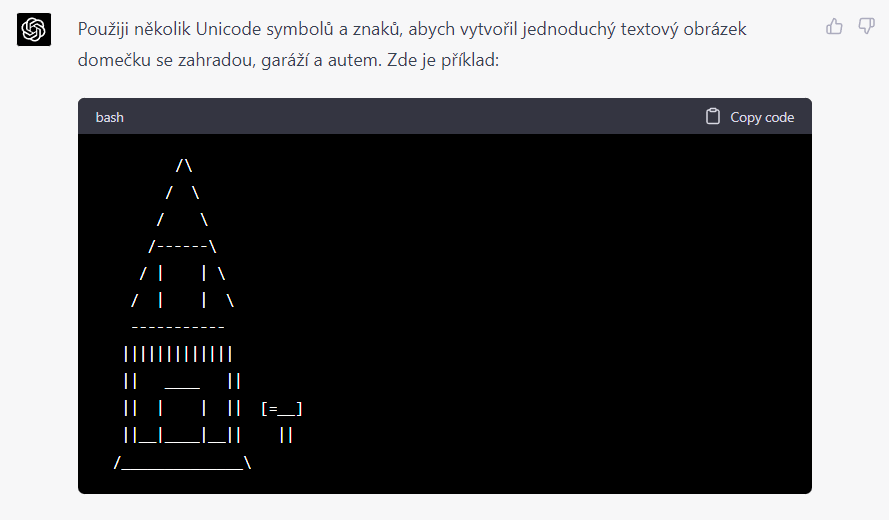Click the bash language label
The height and width of the screenshot is (520, 889).
[x=109, y=117]
